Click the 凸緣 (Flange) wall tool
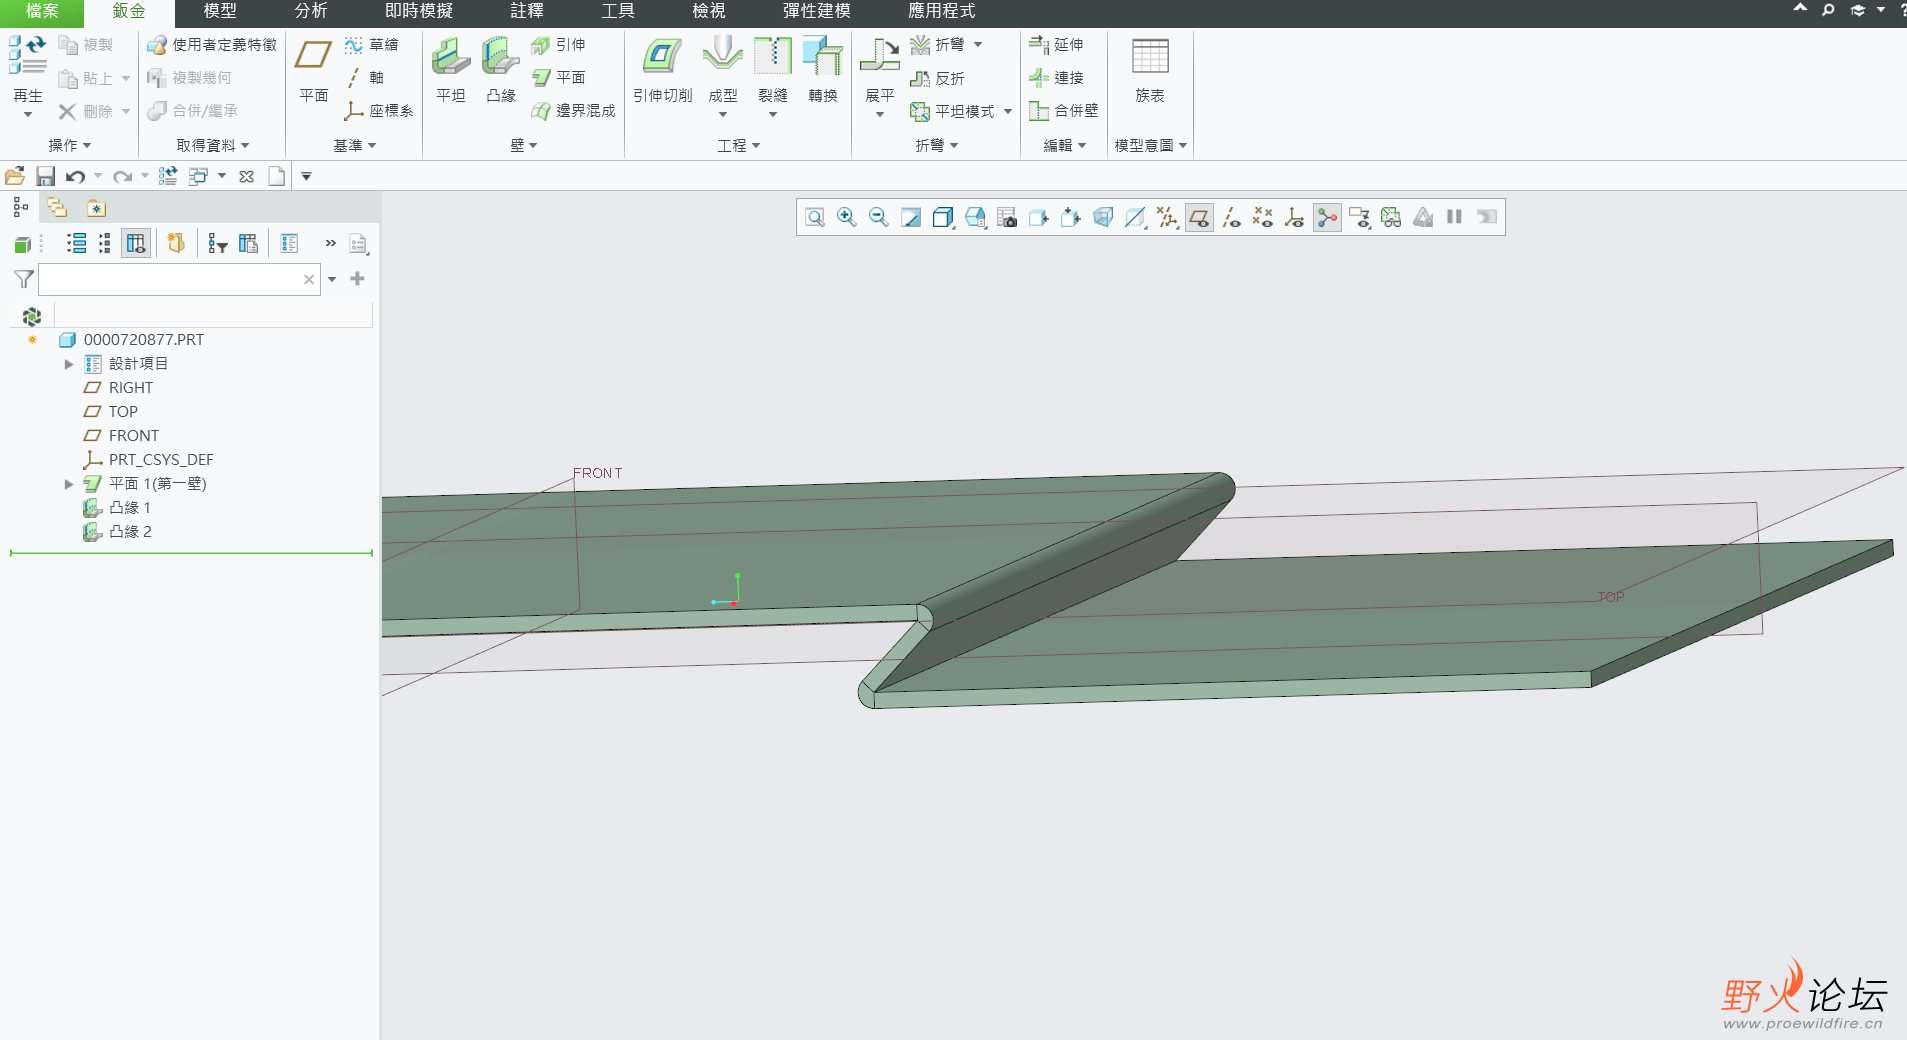 tap(500, 70)
